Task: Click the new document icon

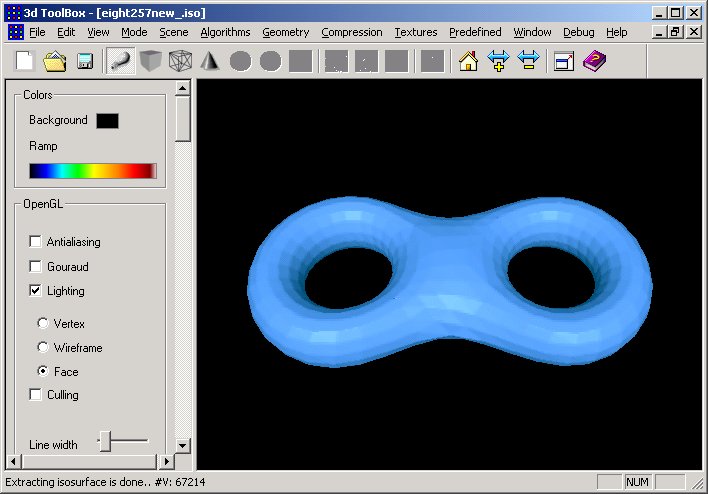Action: (25, 61)
